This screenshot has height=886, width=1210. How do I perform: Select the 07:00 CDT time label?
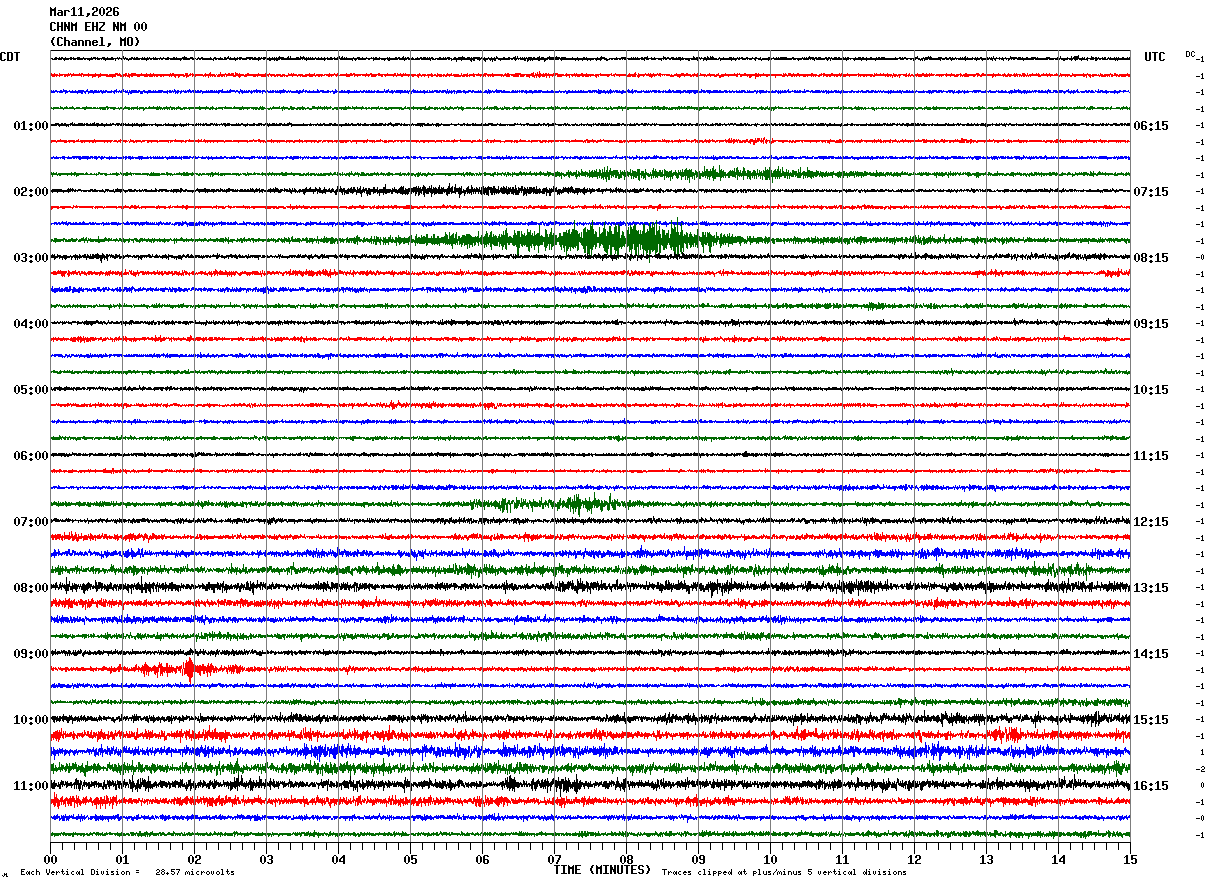point(31,522)
